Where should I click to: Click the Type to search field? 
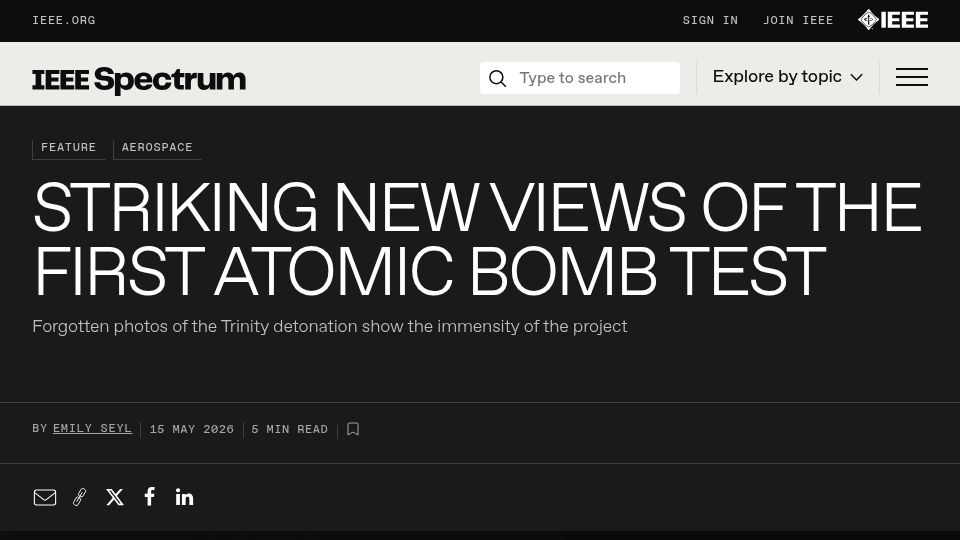click(580, 78)
